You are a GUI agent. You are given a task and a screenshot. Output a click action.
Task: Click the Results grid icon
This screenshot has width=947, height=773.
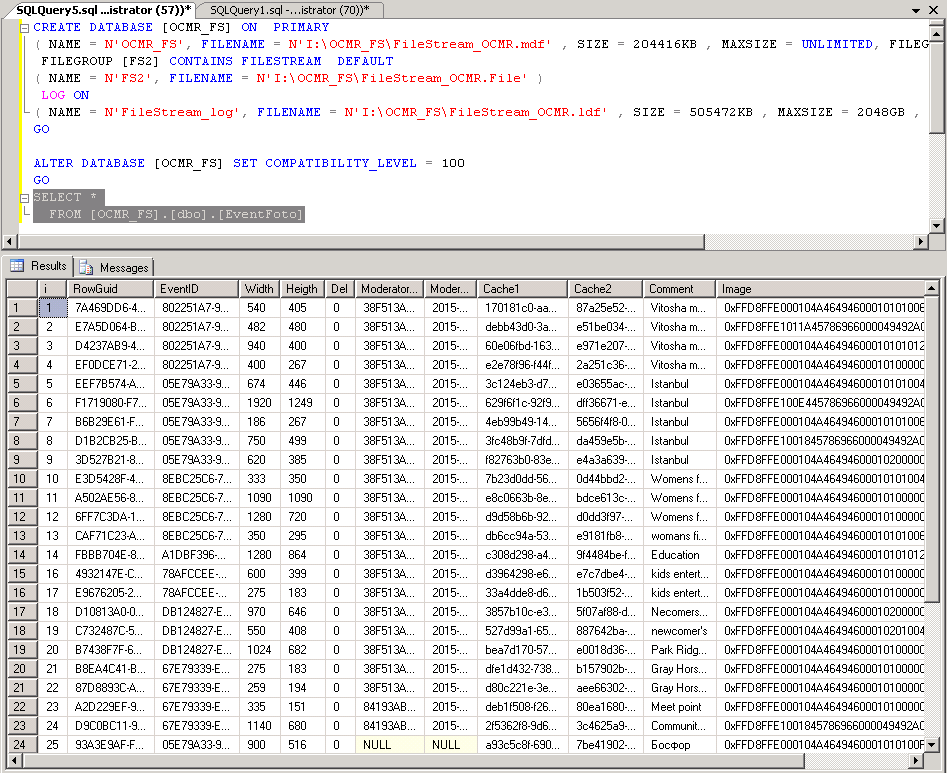pyautogui.click(x=17, y=266)
